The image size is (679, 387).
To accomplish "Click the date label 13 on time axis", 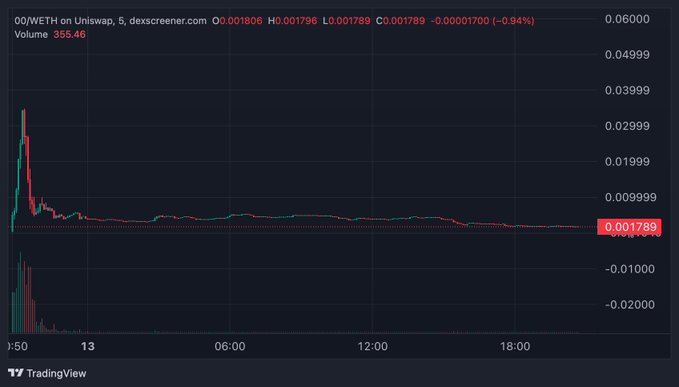I will pyautogui.click(x=87, y=346).
